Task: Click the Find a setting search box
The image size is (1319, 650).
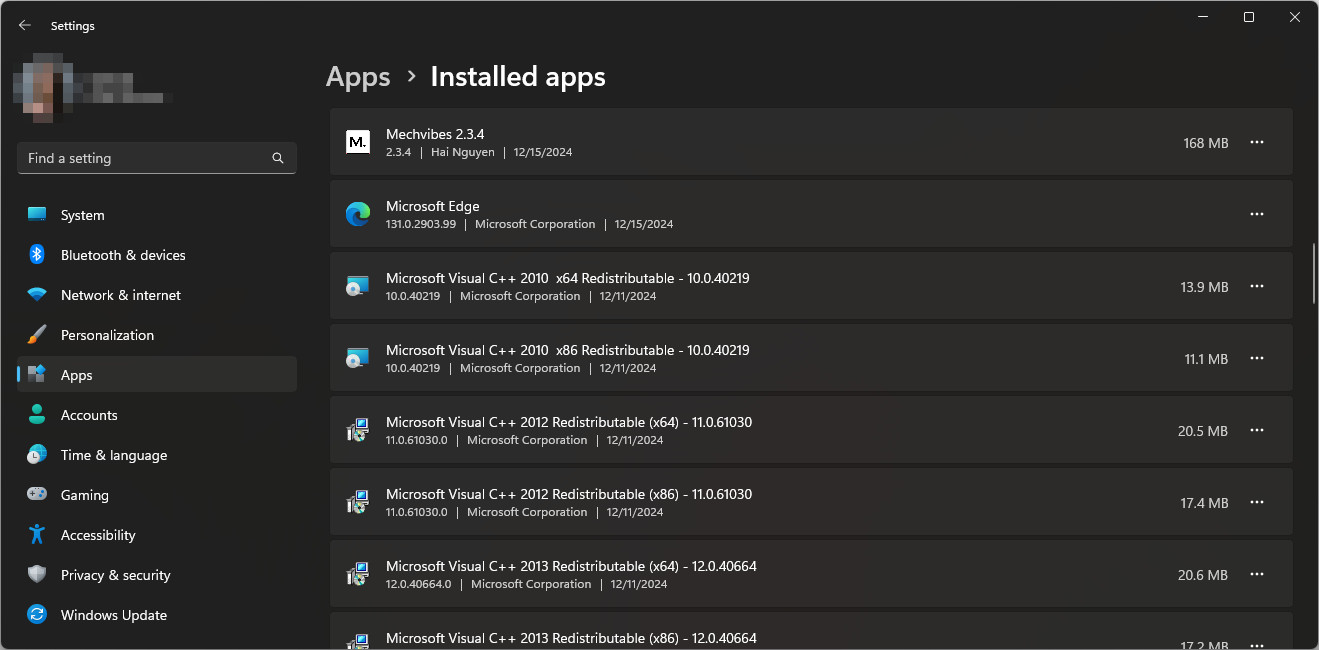Action: [x=145, y=158]
